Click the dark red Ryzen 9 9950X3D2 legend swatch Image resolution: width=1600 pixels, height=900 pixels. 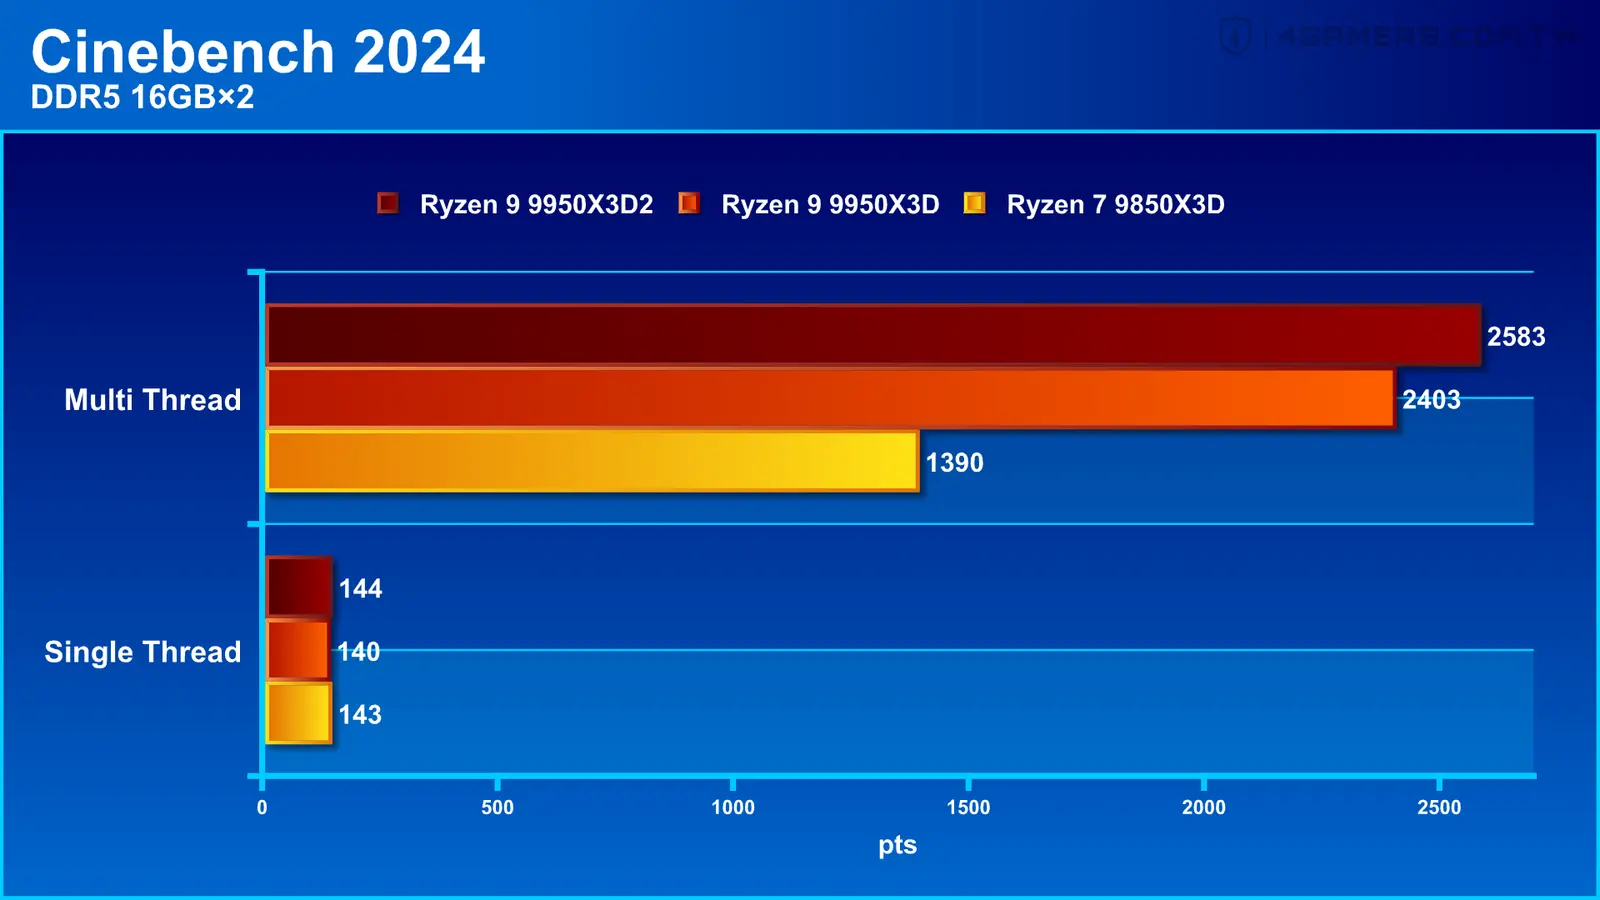[x=388, y=204]
